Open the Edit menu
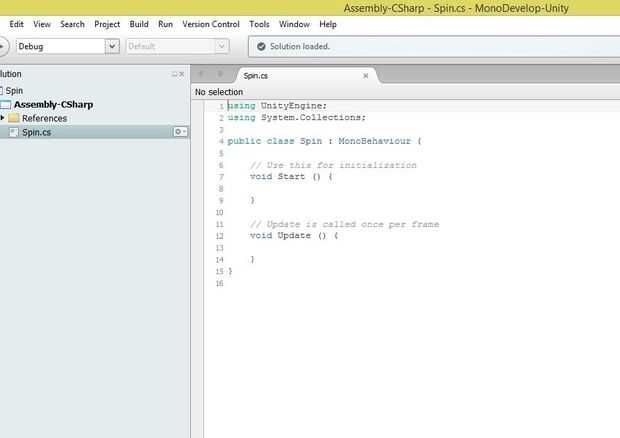The height and width of the screenshot is (438, 620). [x=16, y=24]
